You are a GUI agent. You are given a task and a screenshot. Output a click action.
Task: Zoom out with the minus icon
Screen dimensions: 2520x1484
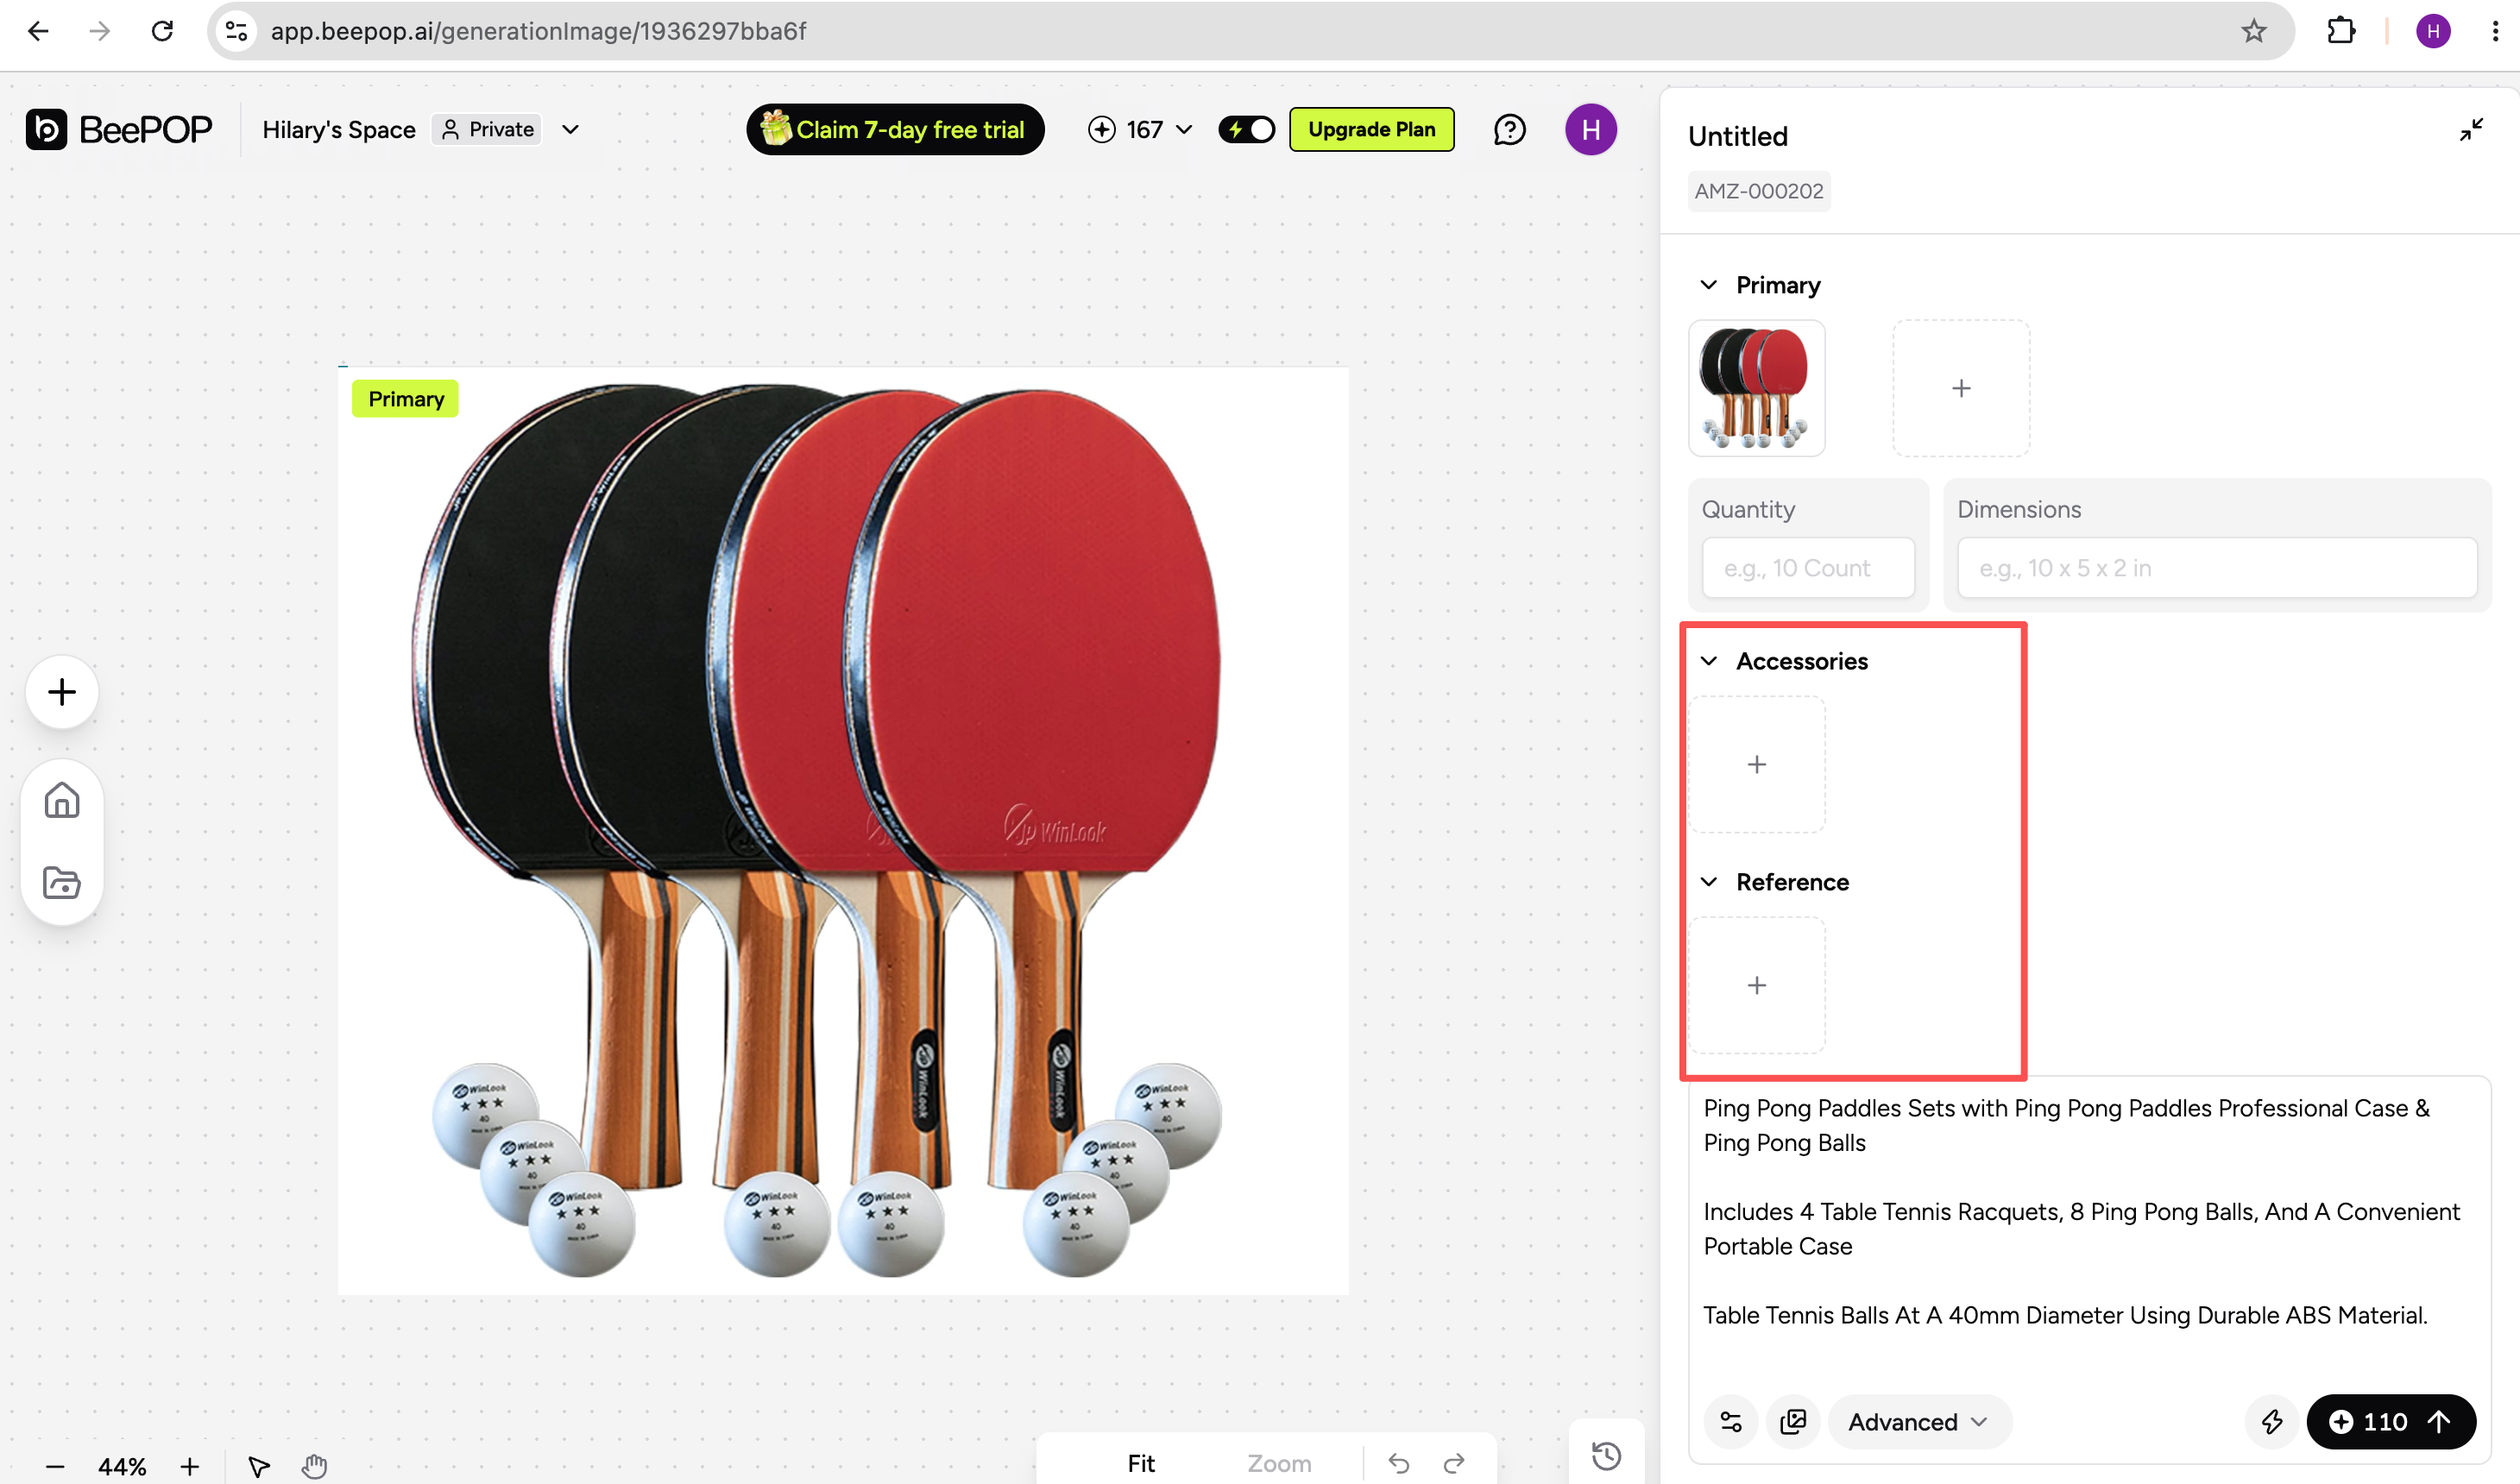(55, 1467)
